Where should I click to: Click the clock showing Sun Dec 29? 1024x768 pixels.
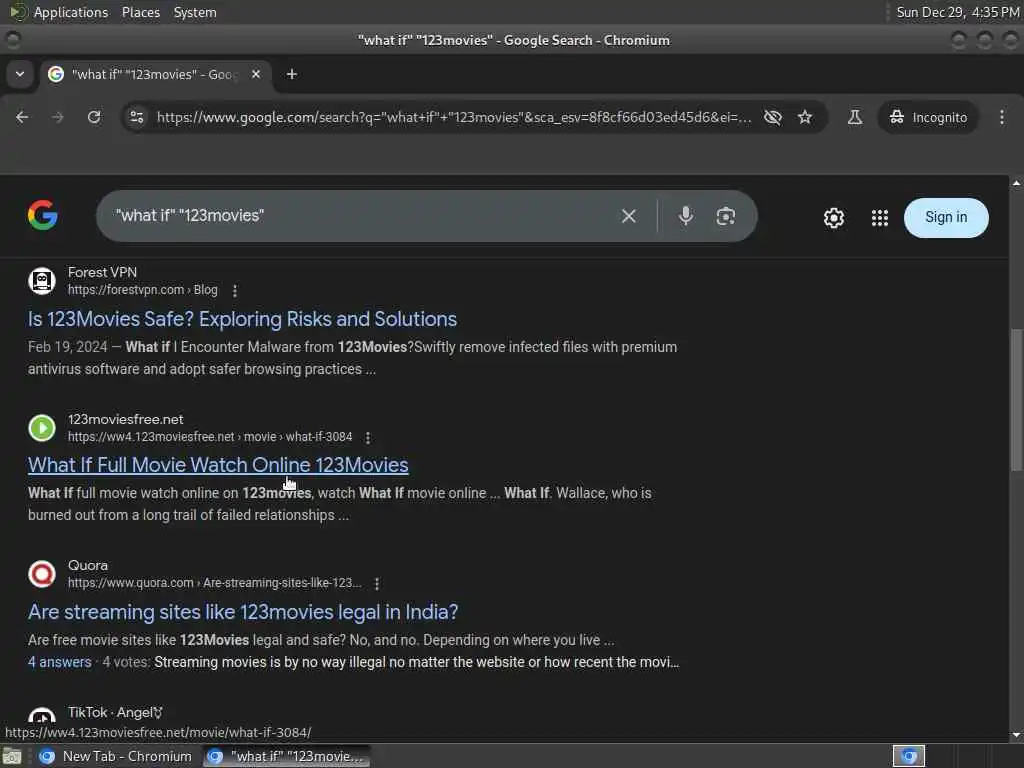click(x=957, y=12)
